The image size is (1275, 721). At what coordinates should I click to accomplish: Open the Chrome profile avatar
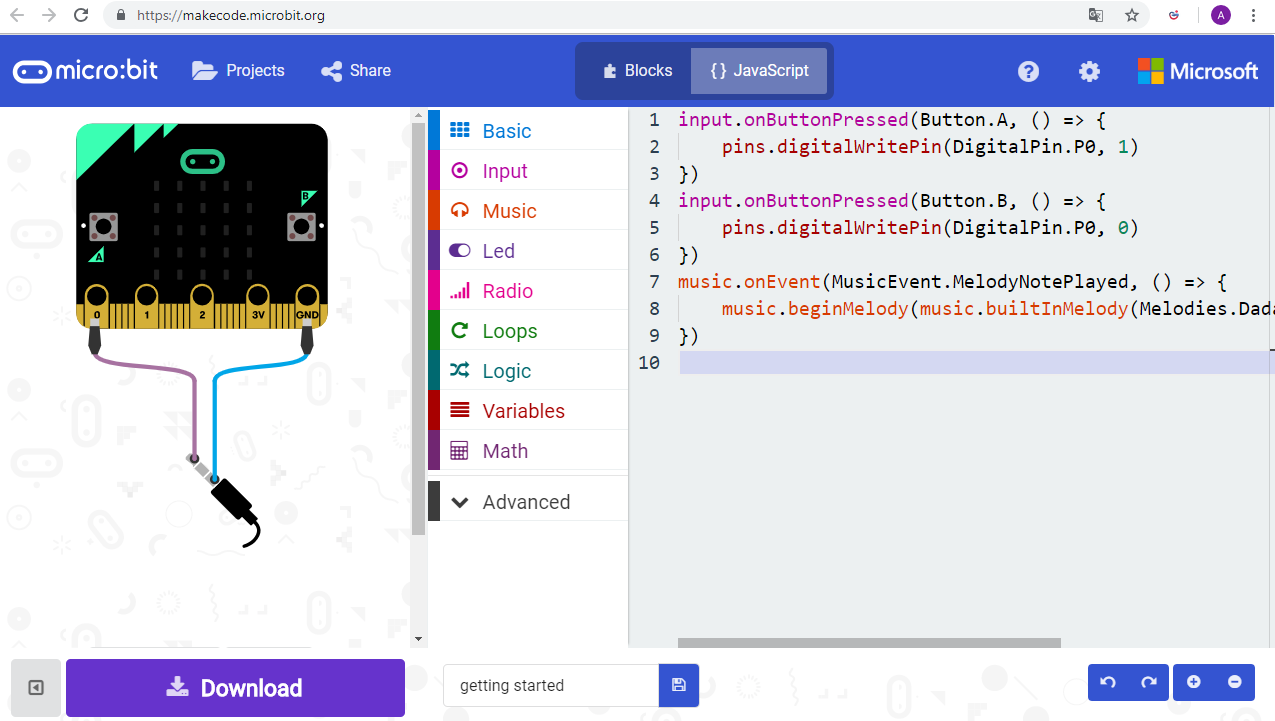pos(1221,15)
